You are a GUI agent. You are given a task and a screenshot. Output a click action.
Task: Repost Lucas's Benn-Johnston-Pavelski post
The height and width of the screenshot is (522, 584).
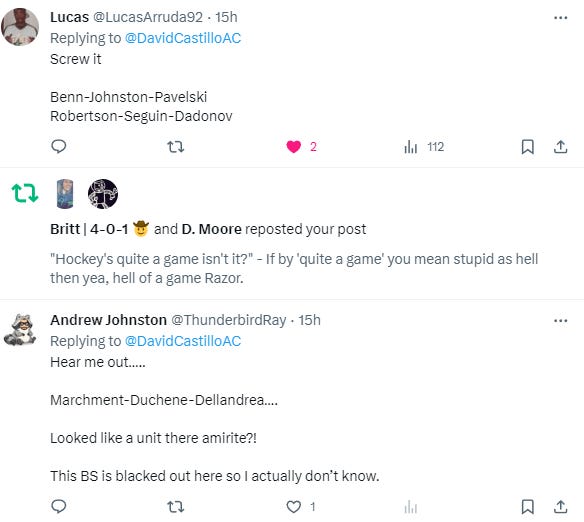pos(175,147)
